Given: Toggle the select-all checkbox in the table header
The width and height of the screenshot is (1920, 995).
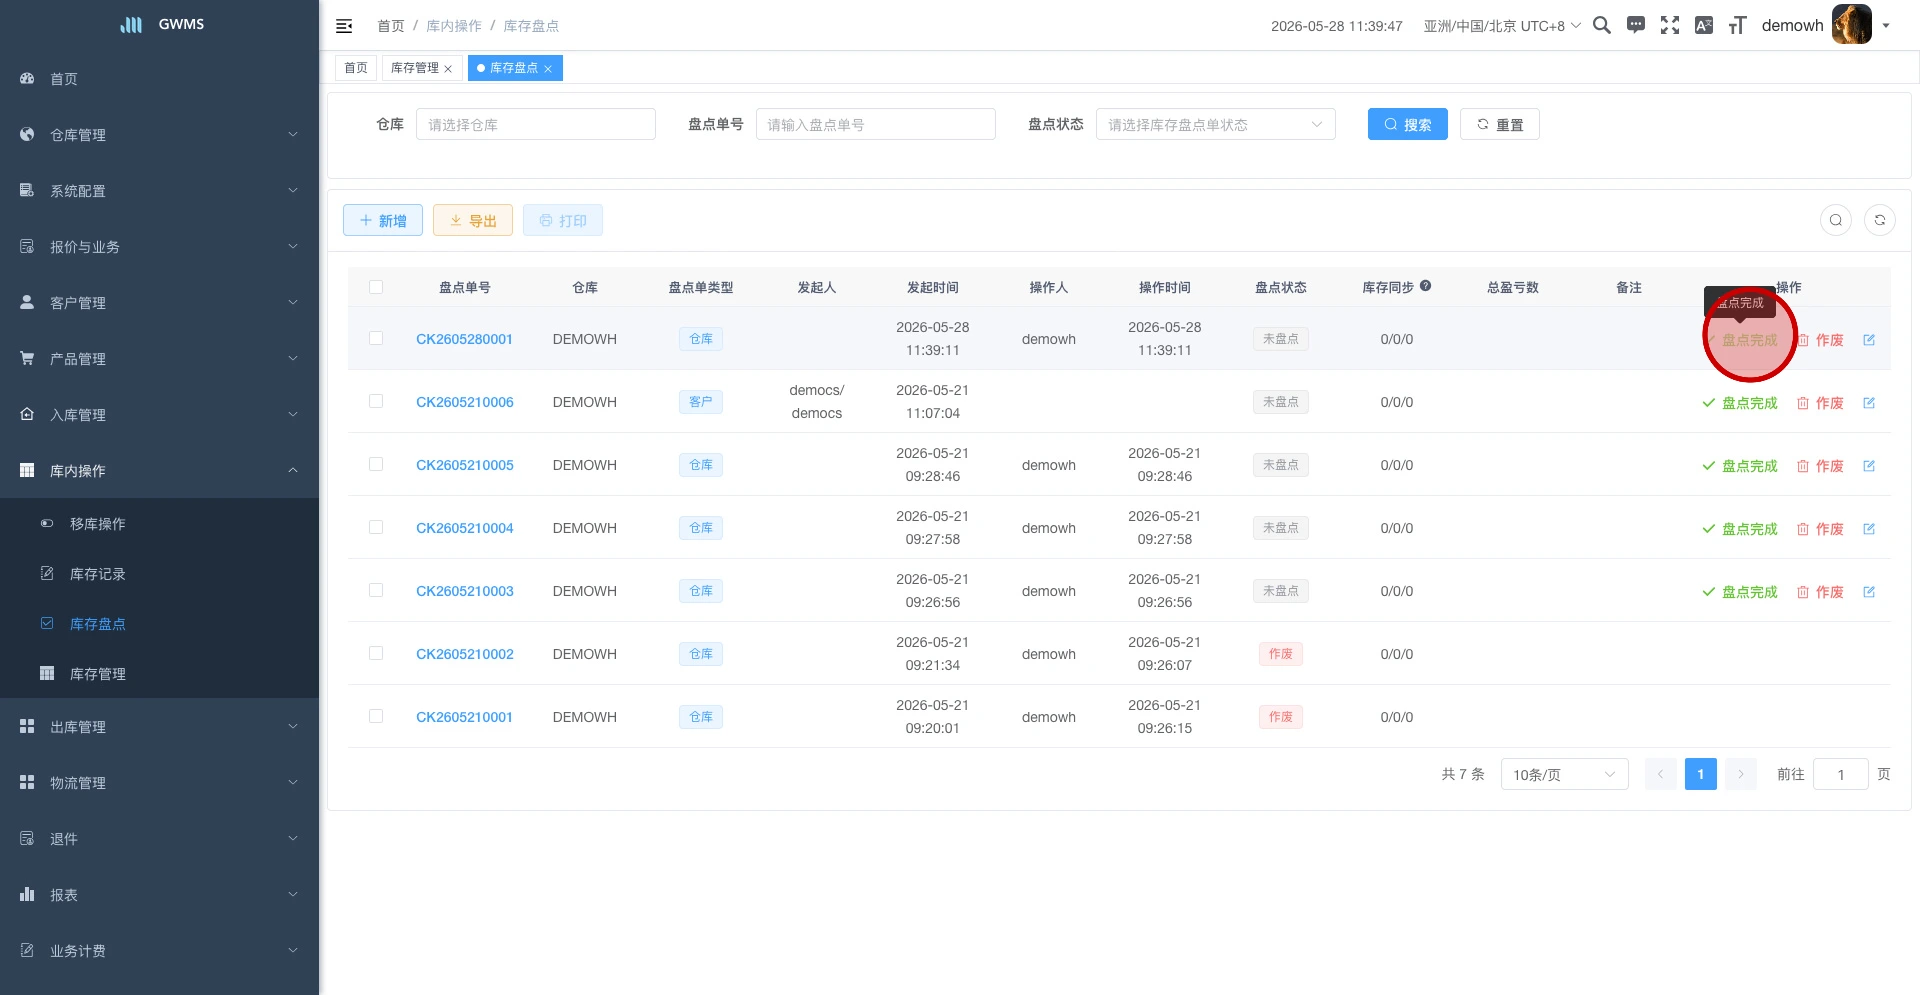Looking at the screenshot, I should 376,287.
